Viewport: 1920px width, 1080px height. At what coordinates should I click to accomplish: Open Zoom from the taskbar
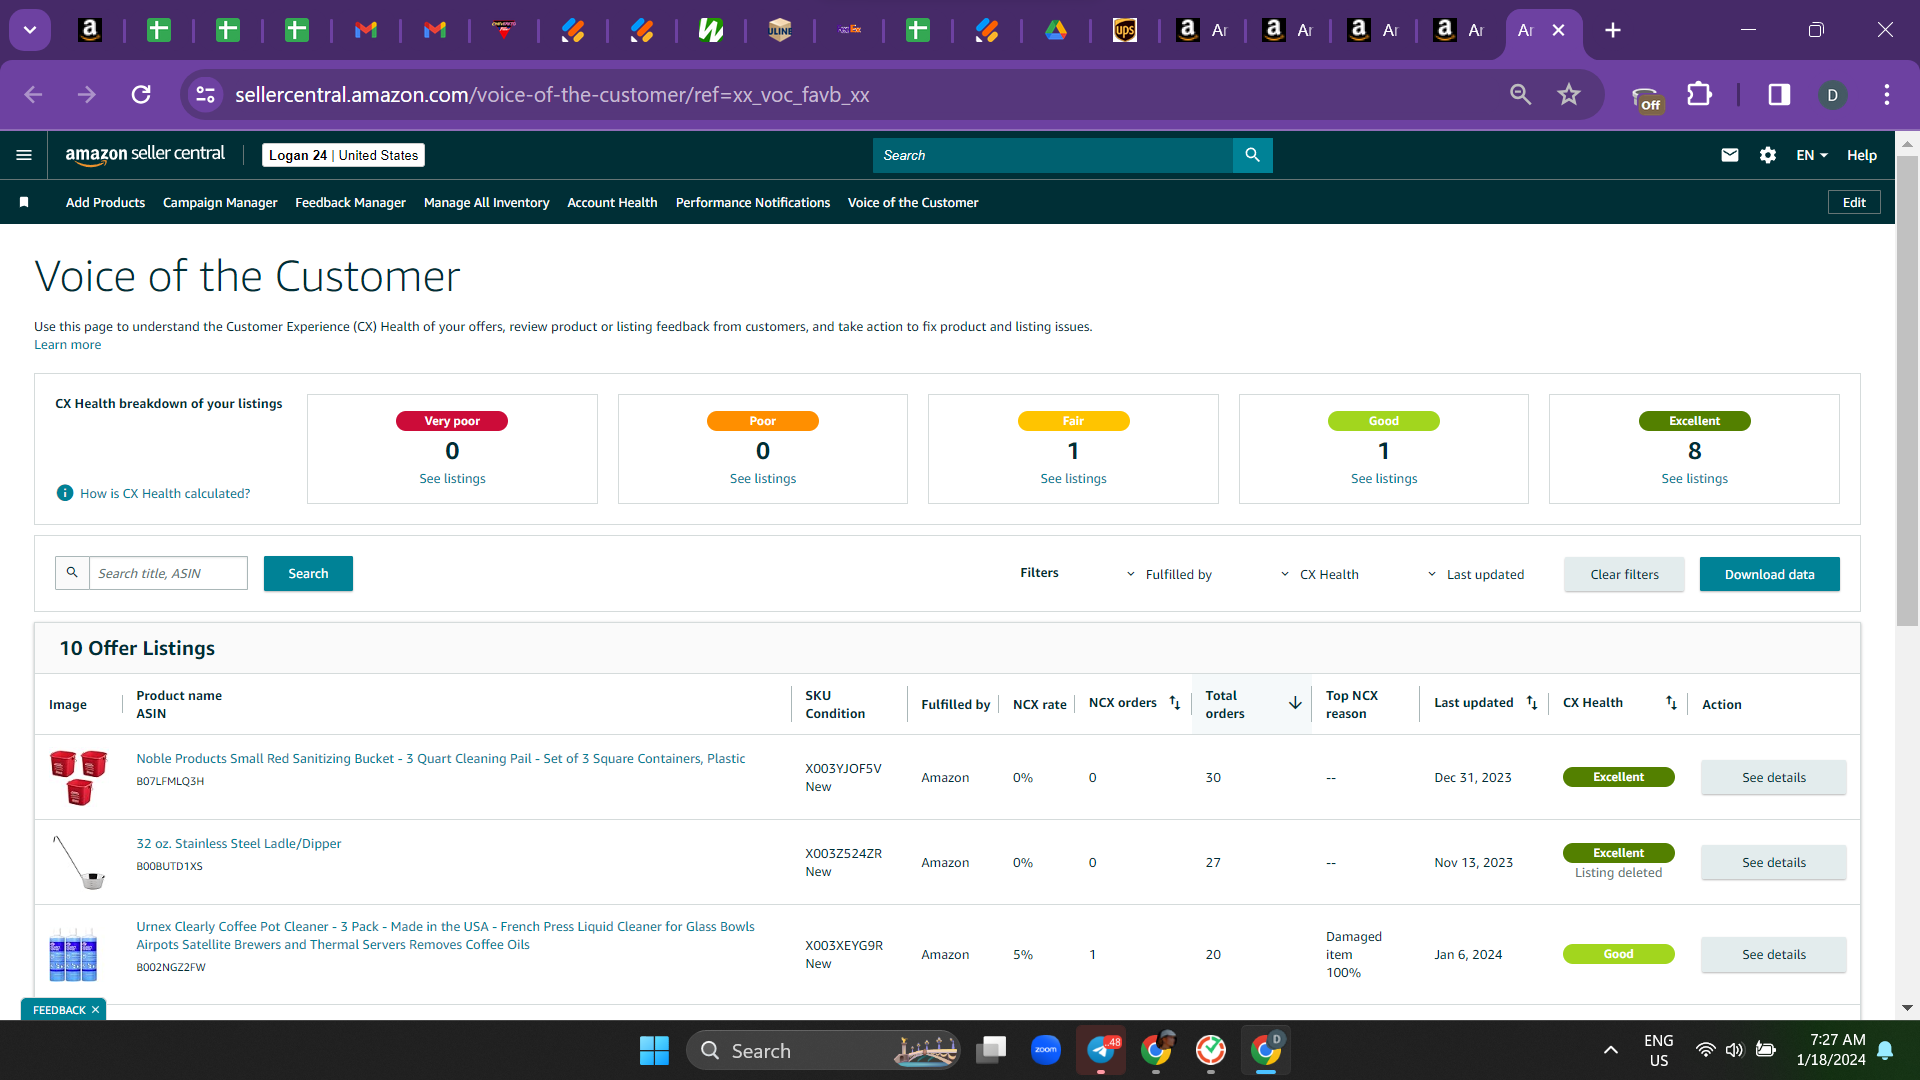pos(1046,1050)
